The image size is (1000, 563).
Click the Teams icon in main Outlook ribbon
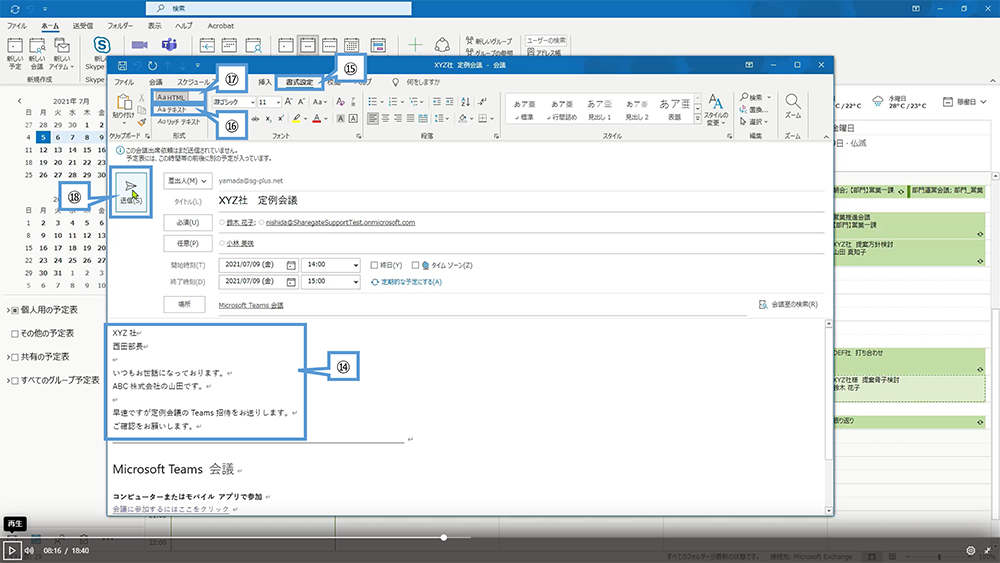[x=169, y=45]
